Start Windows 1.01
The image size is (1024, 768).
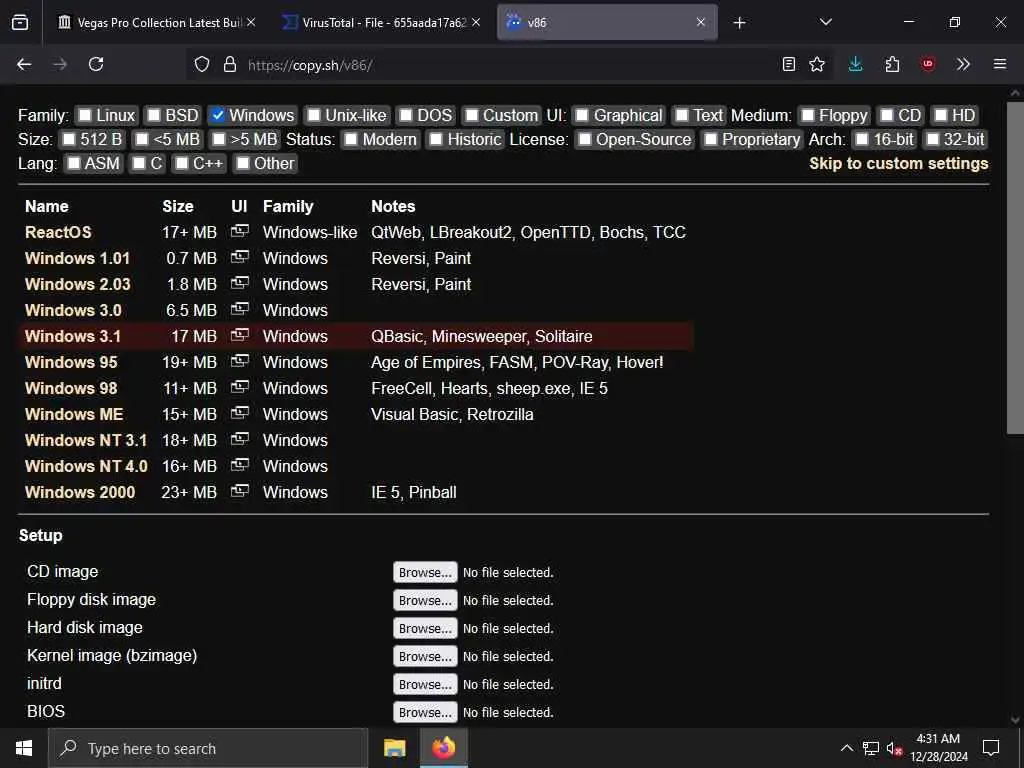tap(77, 259)
